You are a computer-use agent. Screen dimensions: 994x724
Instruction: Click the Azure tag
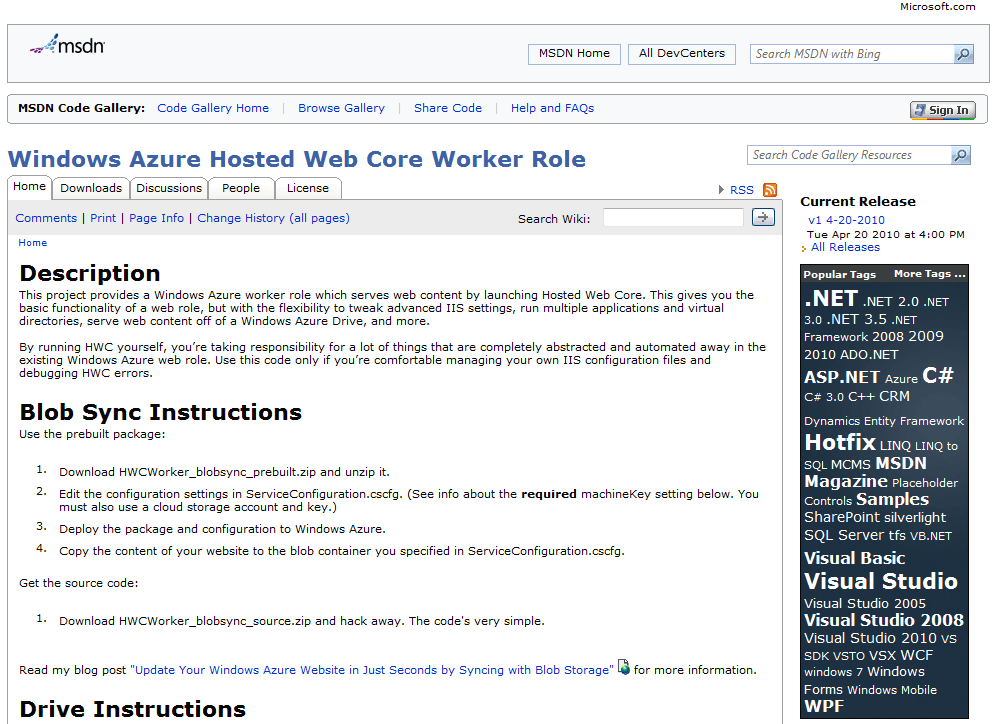coord(901,379)
